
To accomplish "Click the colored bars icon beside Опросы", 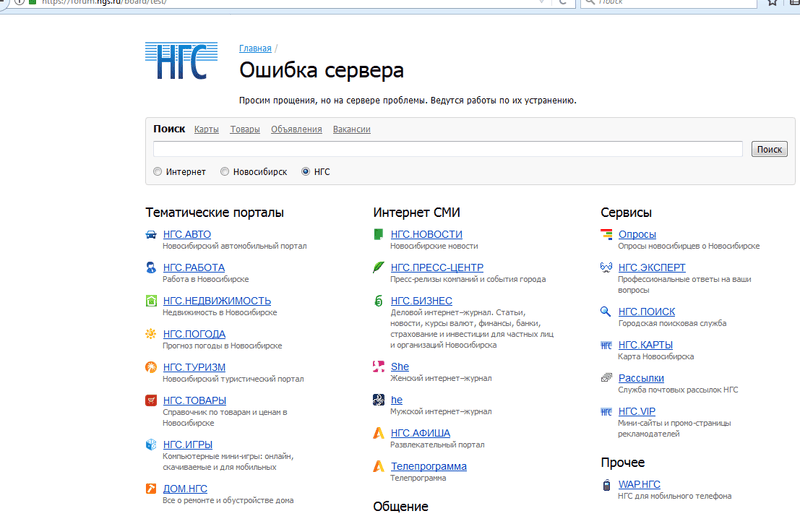I will click(606, 234).
